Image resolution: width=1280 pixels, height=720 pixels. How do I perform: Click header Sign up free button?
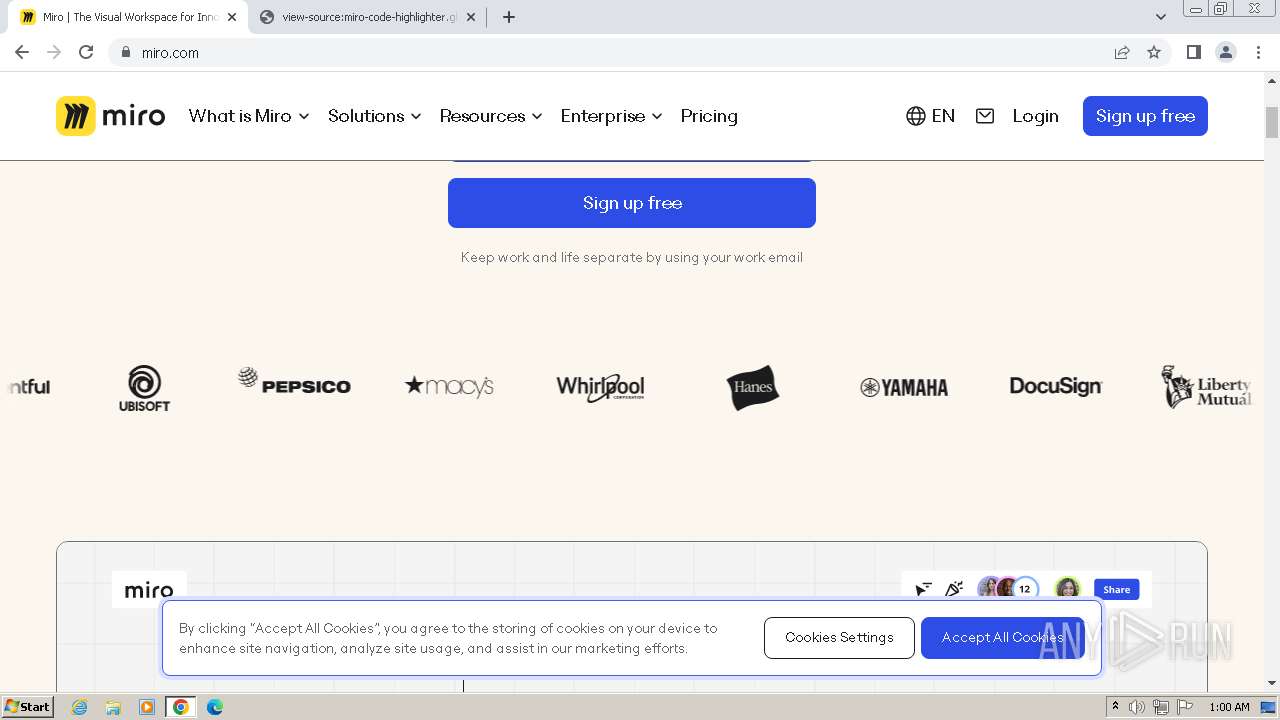(1145, 116)
